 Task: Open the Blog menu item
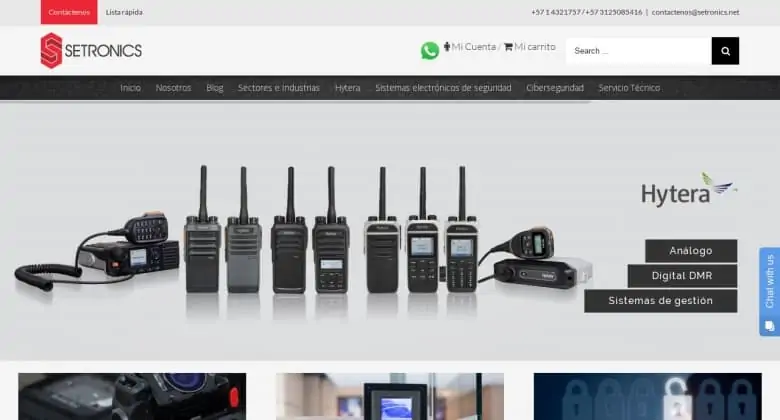click(214, 88)
